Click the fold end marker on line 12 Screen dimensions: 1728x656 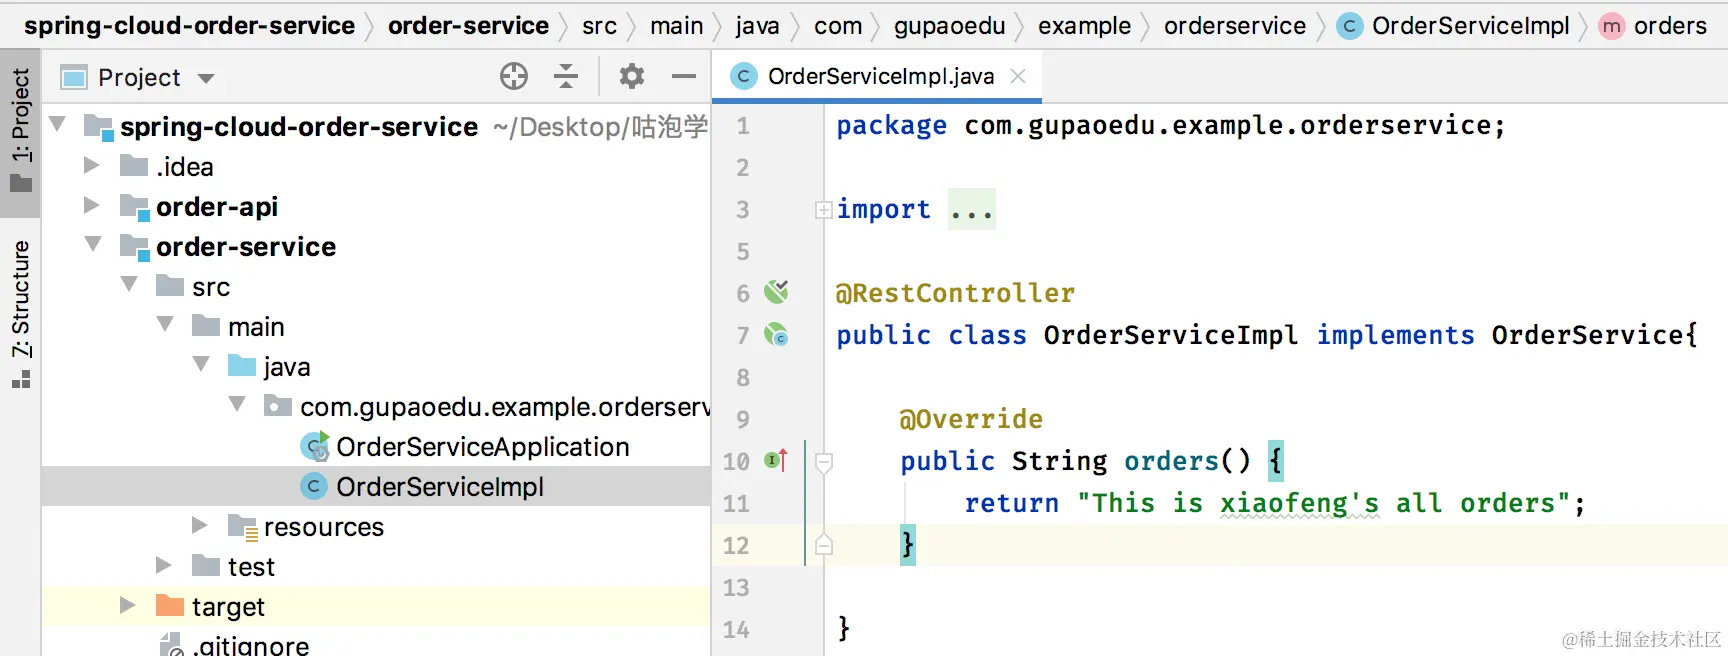824,544
